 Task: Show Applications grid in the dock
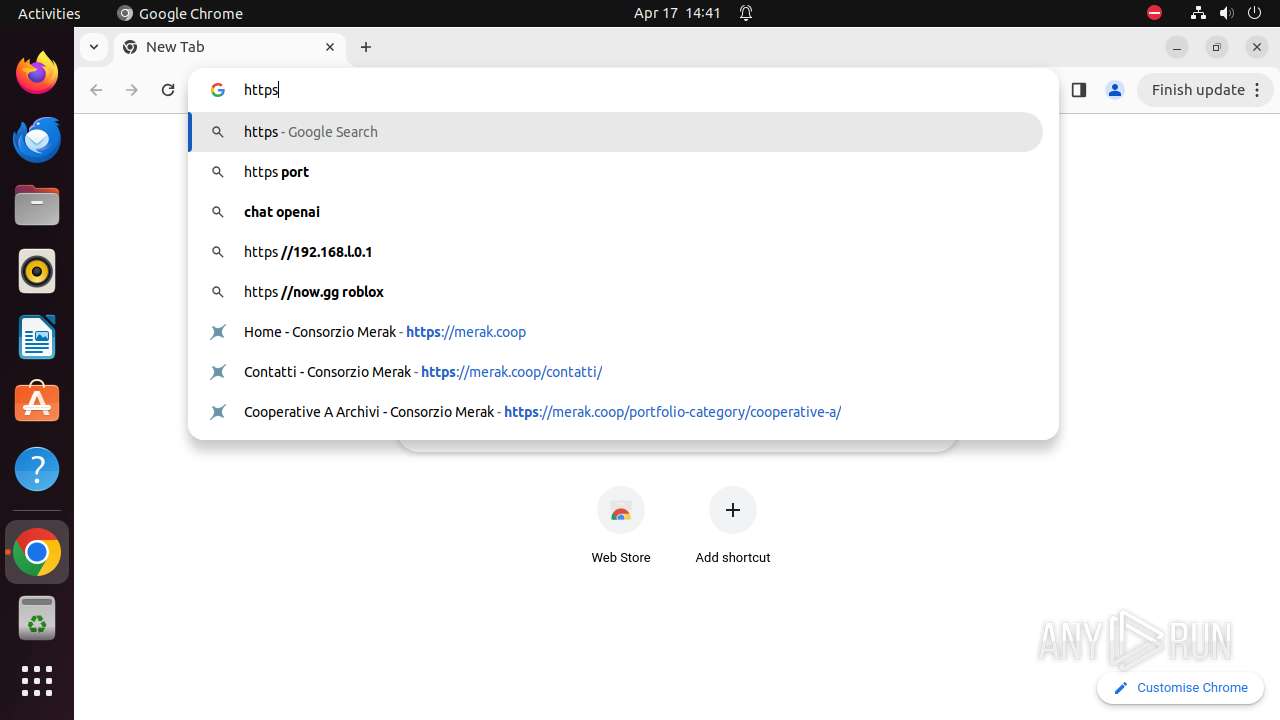(37, 681)
